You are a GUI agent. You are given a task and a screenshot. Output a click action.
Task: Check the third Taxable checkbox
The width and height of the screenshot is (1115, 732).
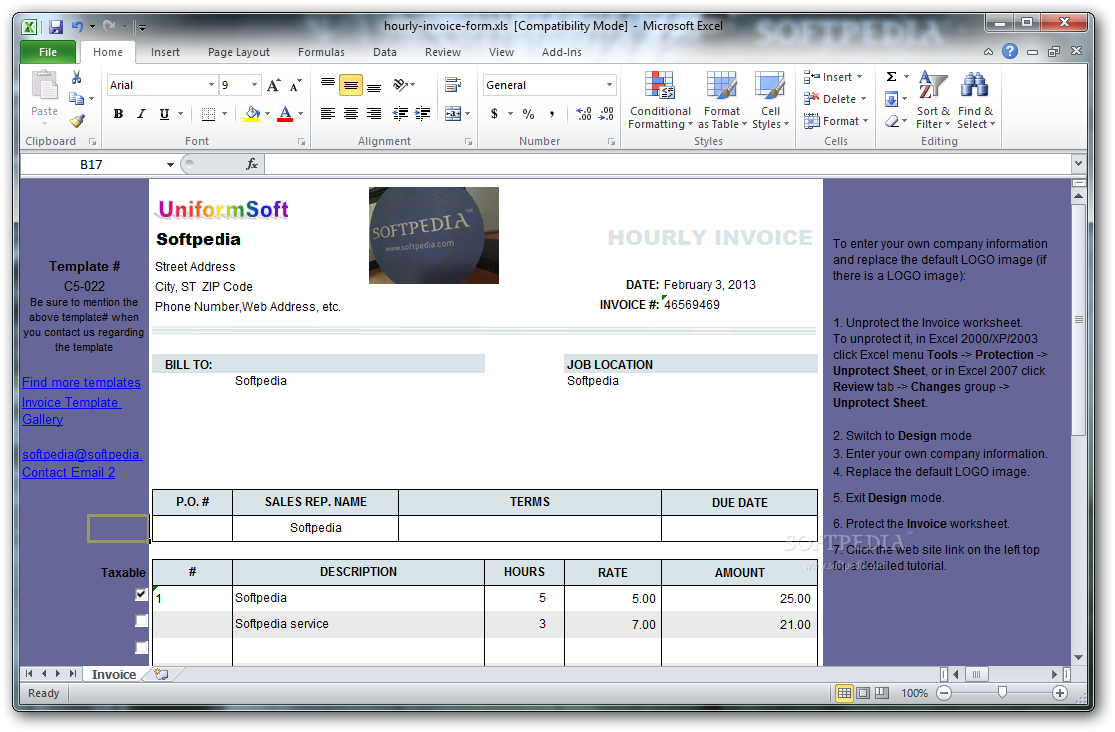click(142, 647)
